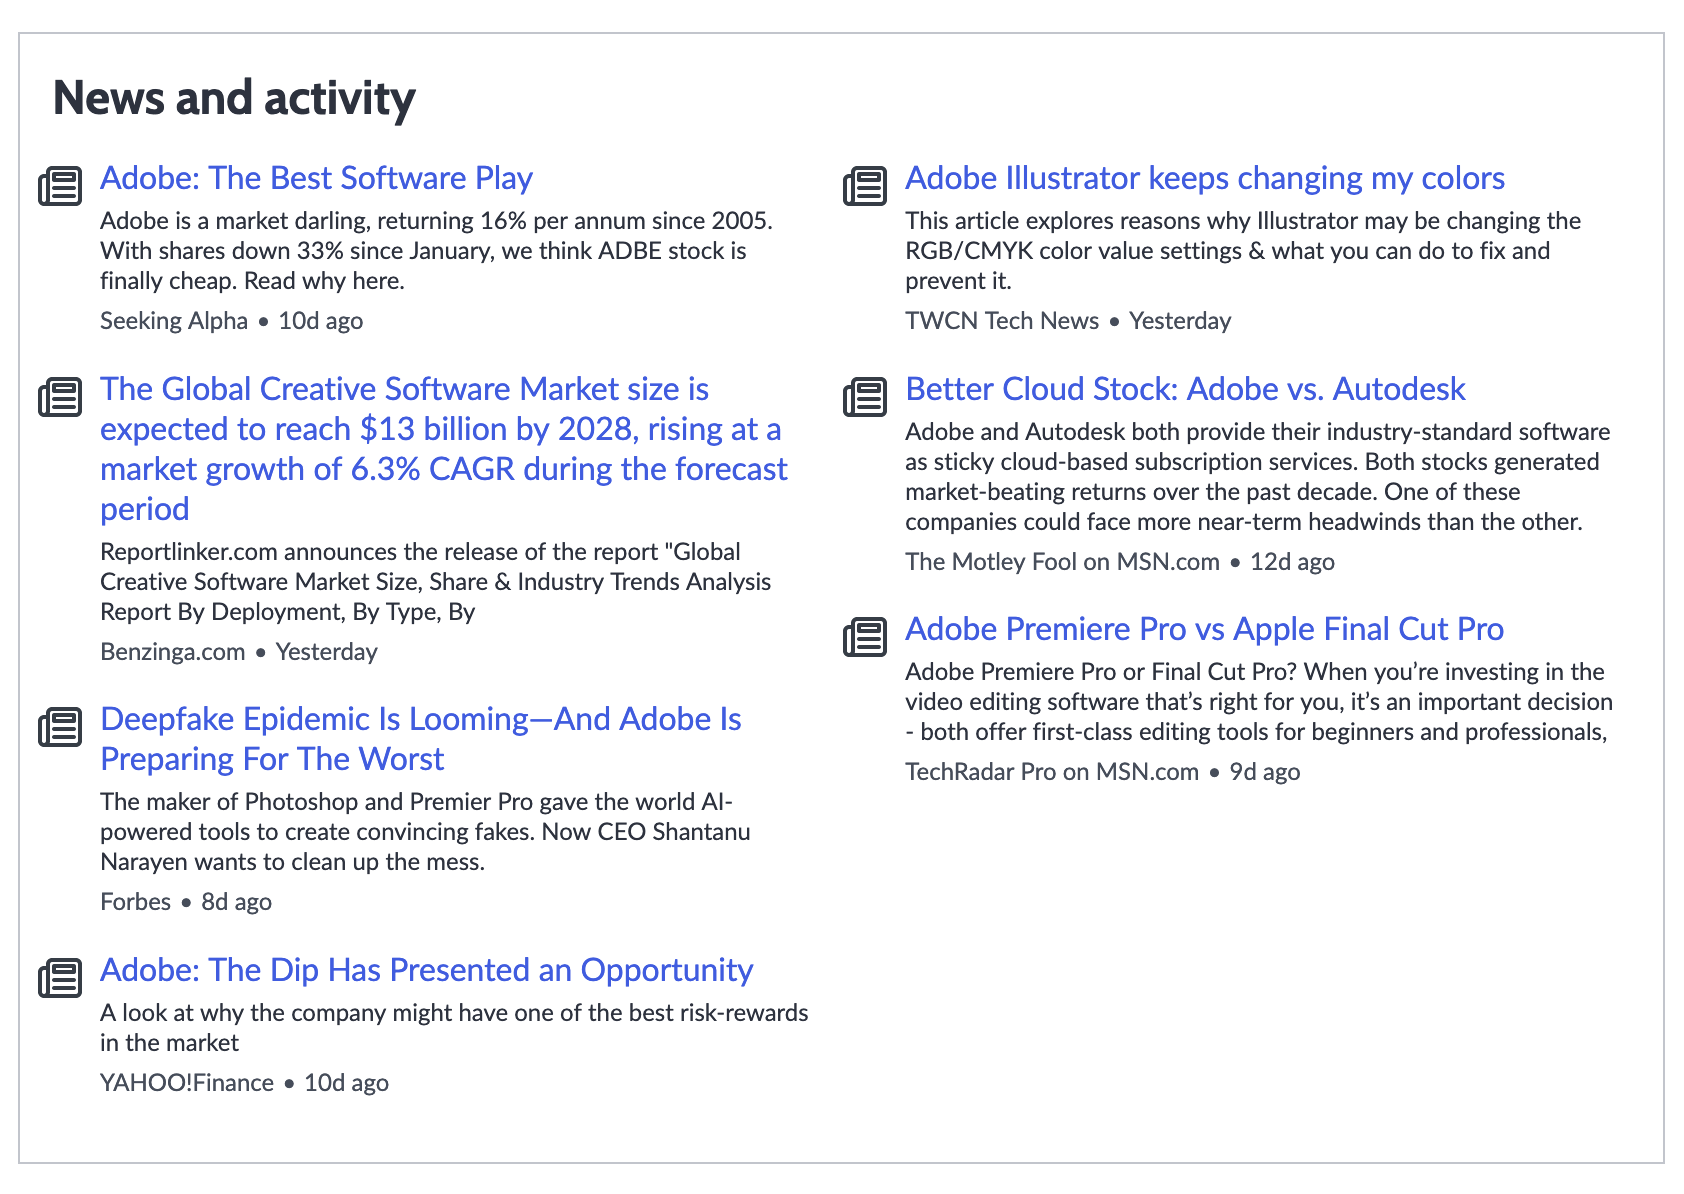Click the '10d ago' timestamp next to Seeking Alpha
Viewport: 1684px width, 1194px height.
click(x=320, y=321)
